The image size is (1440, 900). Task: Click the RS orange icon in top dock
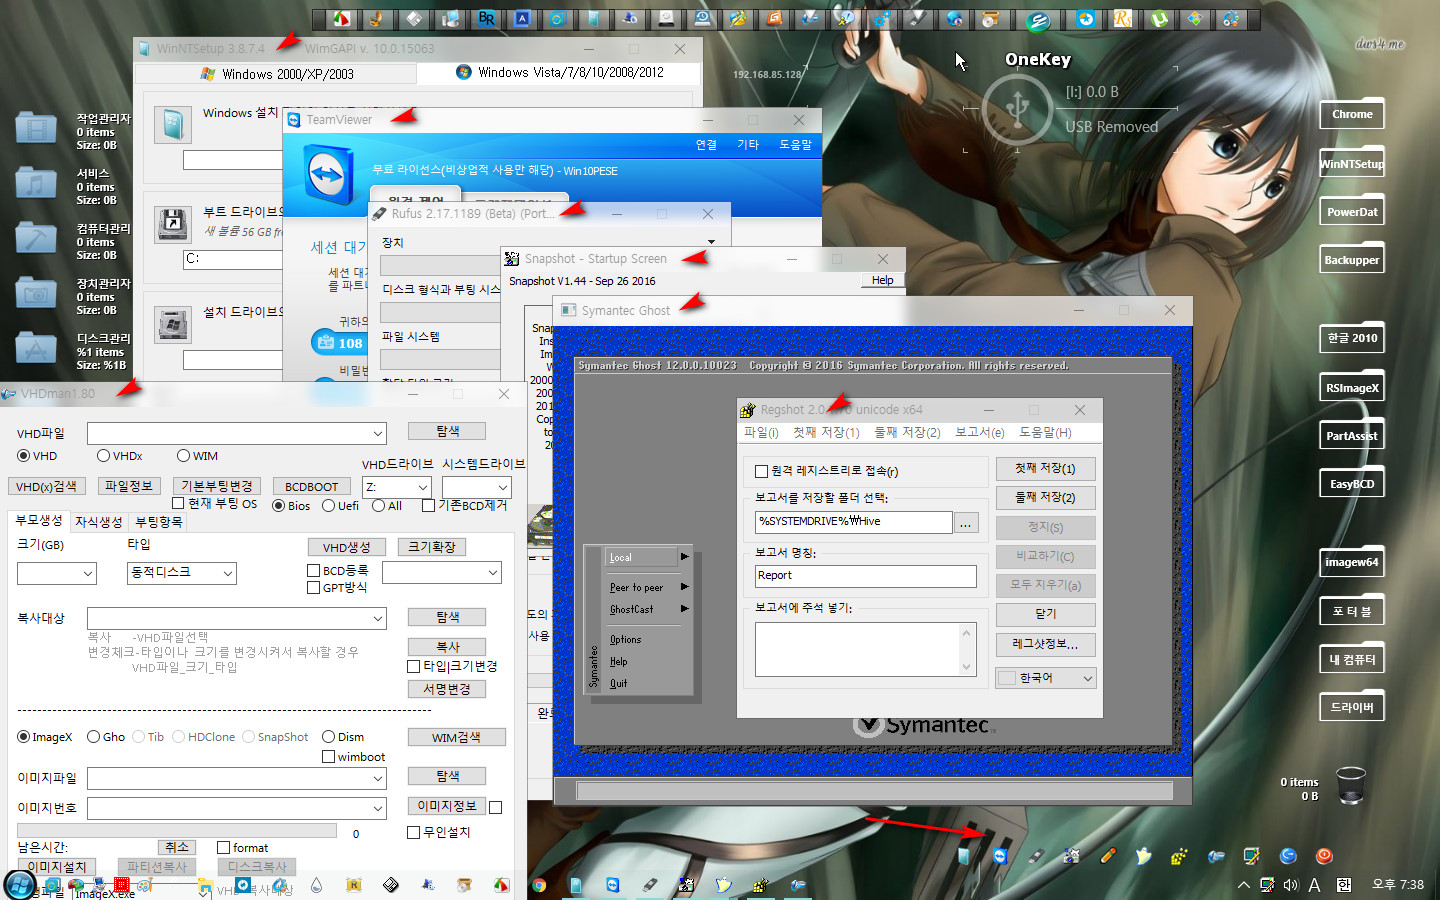coord(1122,18)
